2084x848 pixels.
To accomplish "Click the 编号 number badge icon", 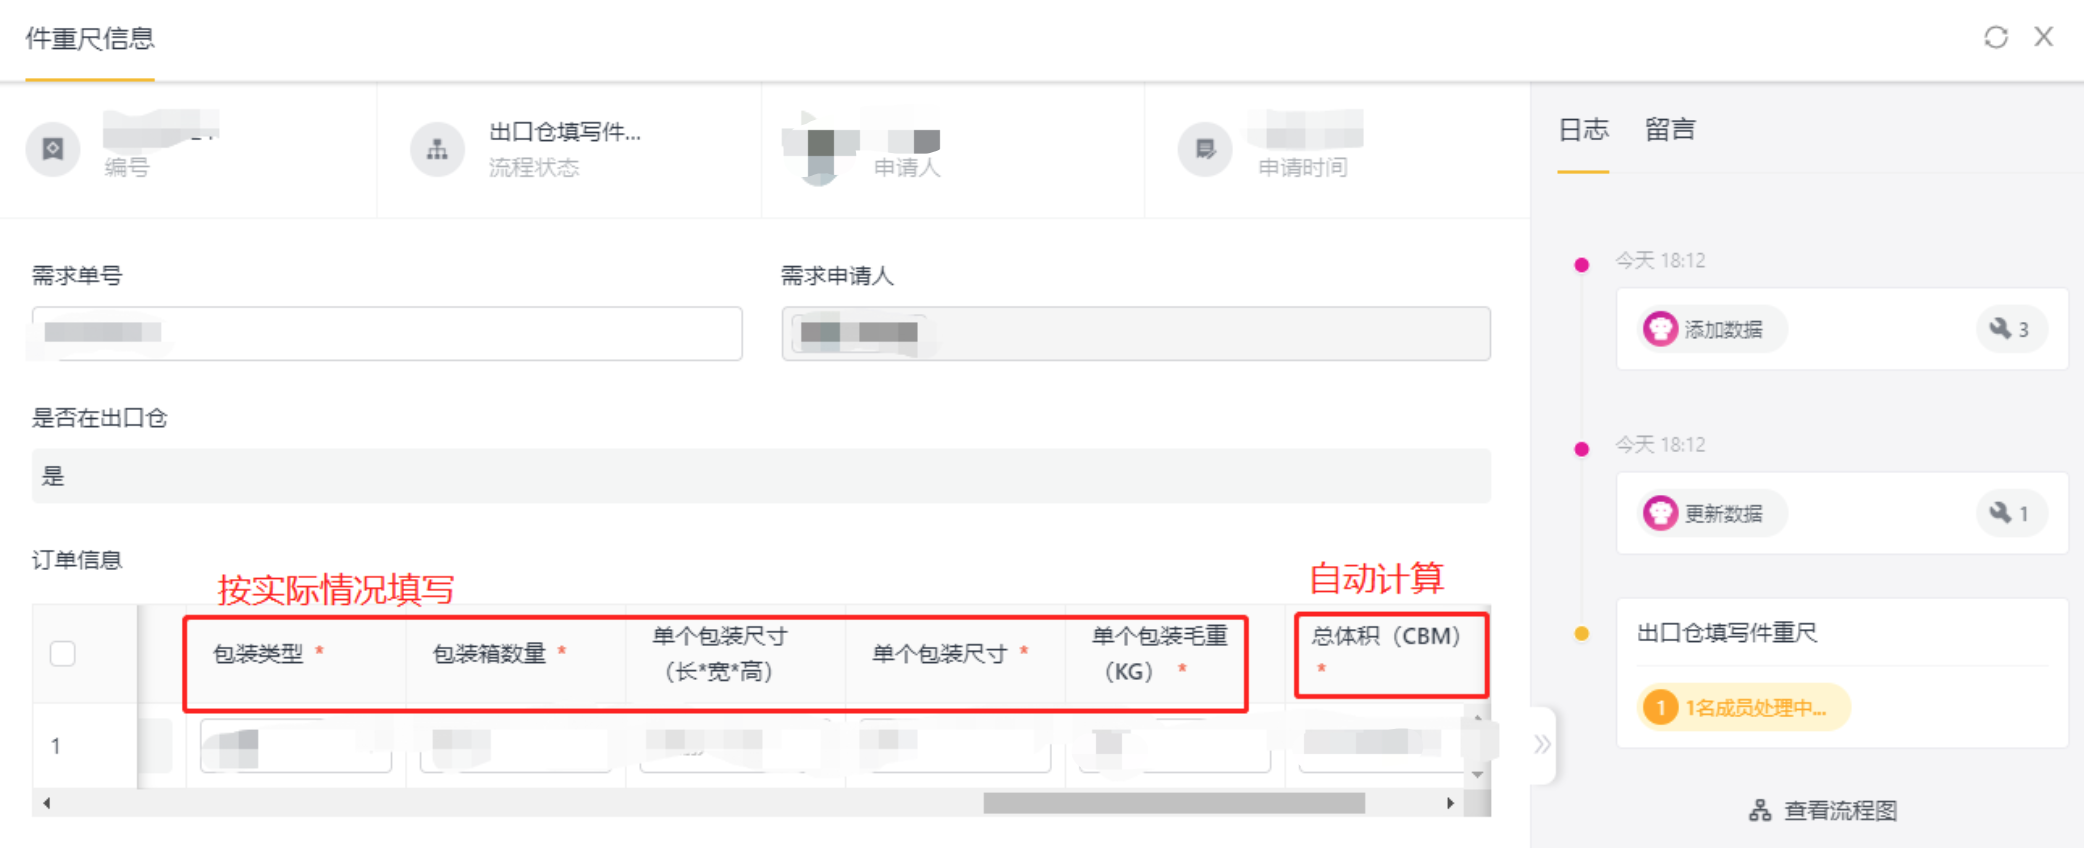I will [53, 149].
